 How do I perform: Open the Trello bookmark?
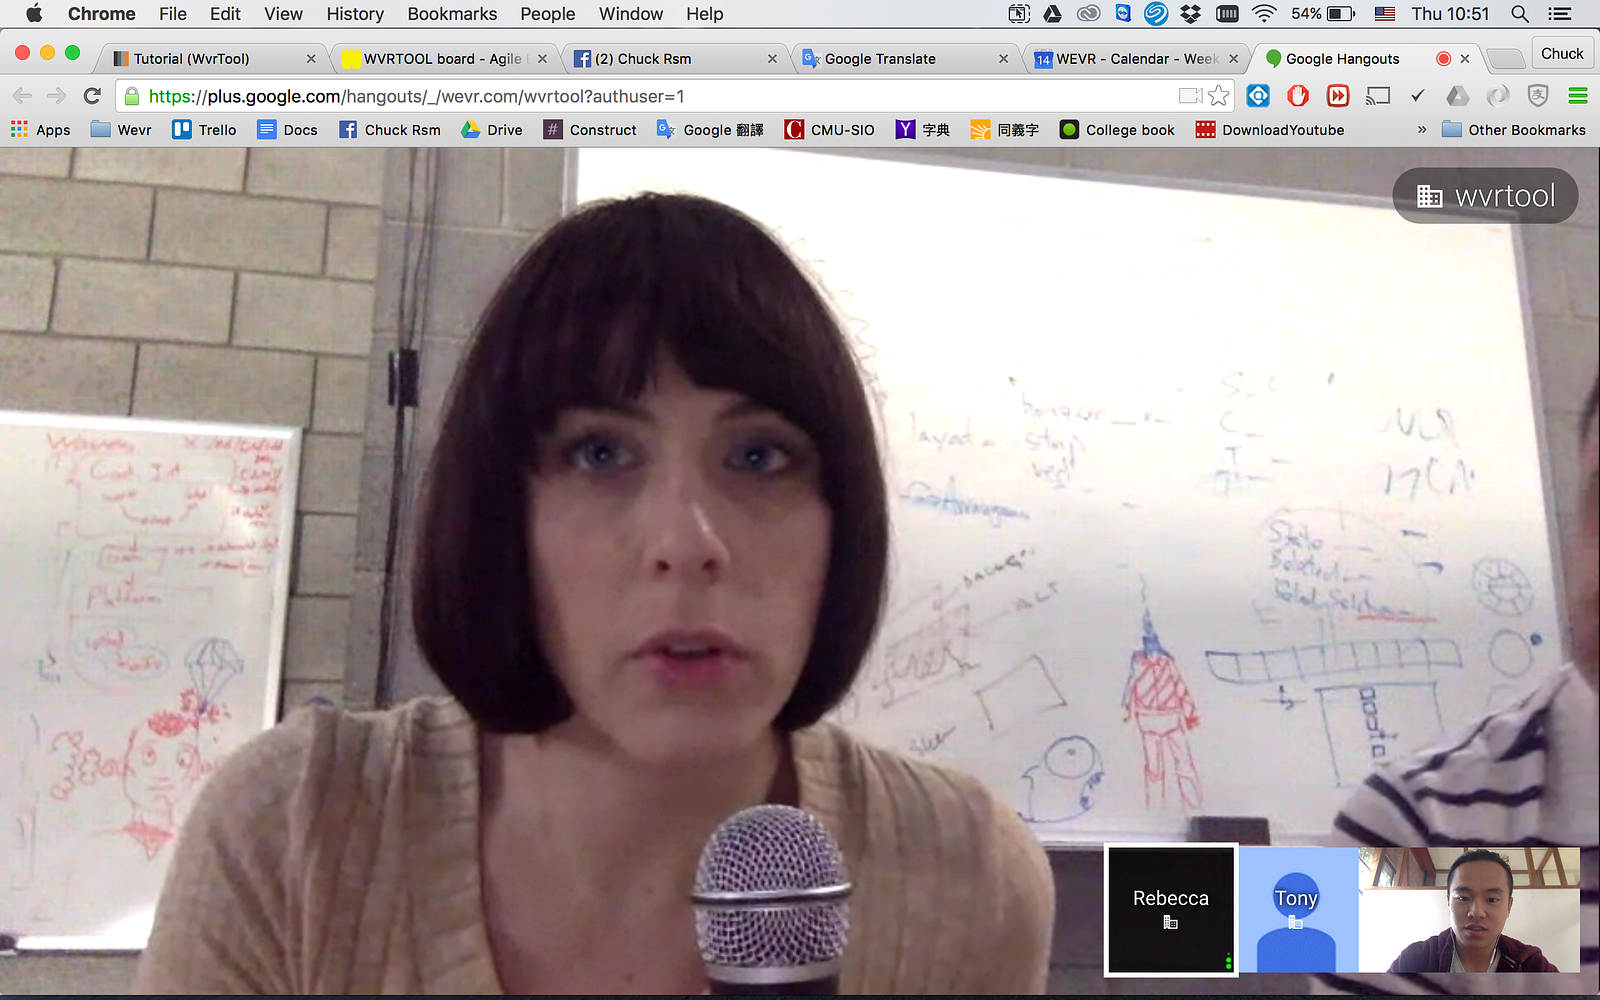tap(205, 130)
